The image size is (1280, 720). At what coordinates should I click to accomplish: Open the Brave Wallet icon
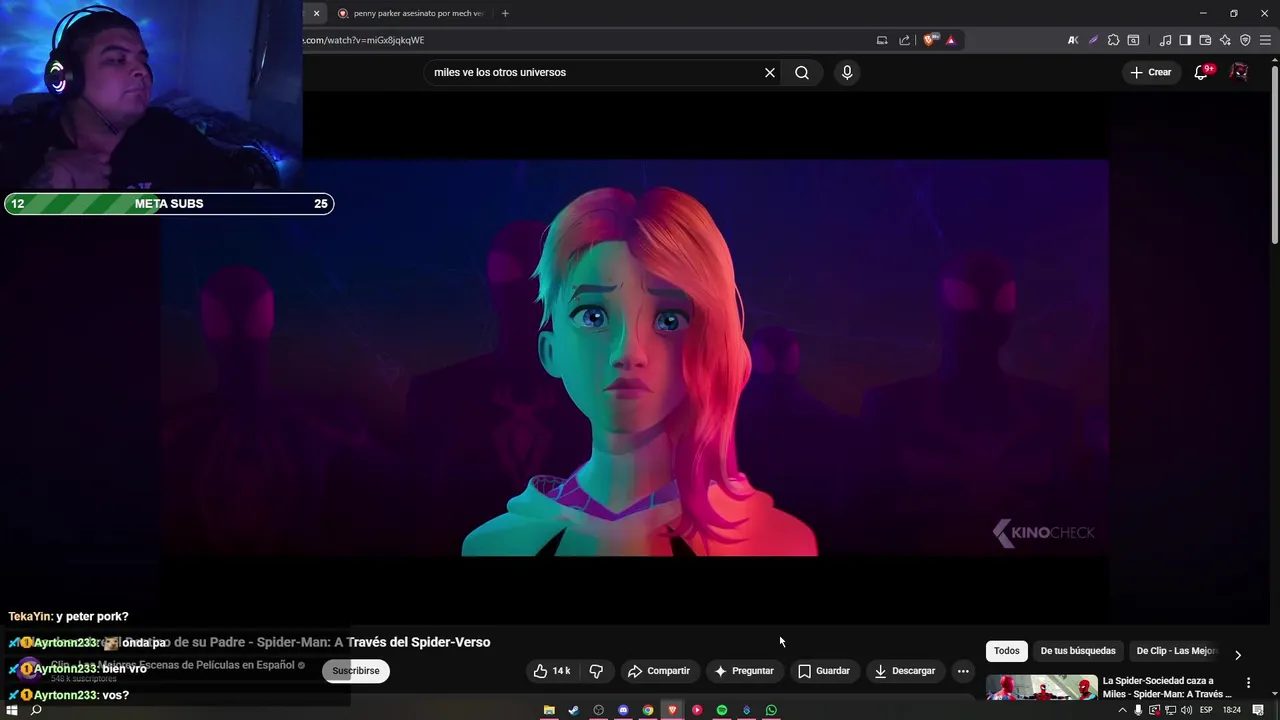click(1205, 40)
